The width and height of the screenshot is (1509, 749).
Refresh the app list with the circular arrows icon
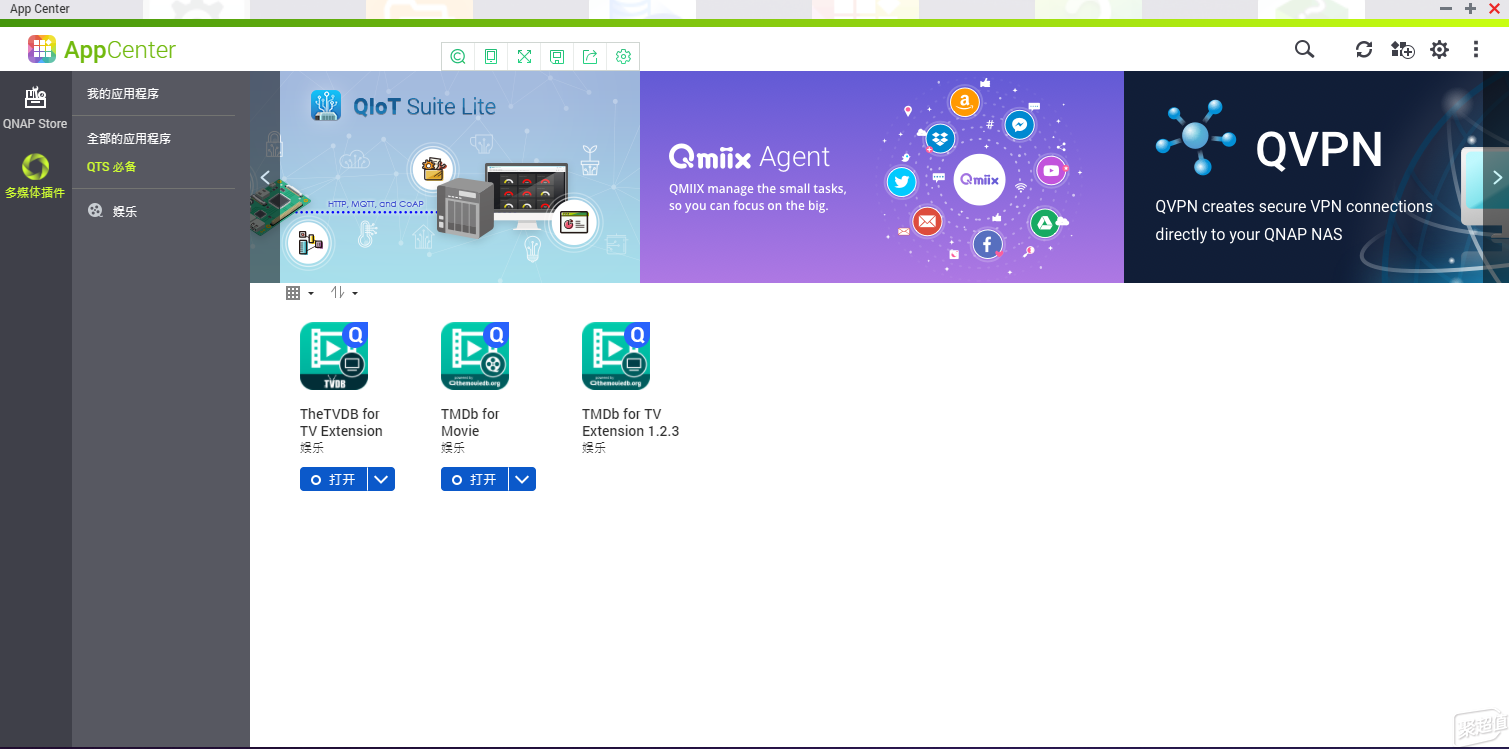[x=1364, y=49]
